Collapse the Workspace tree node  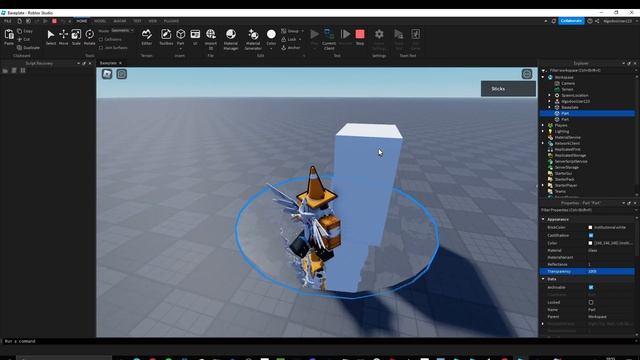click(x=543, y=77)
